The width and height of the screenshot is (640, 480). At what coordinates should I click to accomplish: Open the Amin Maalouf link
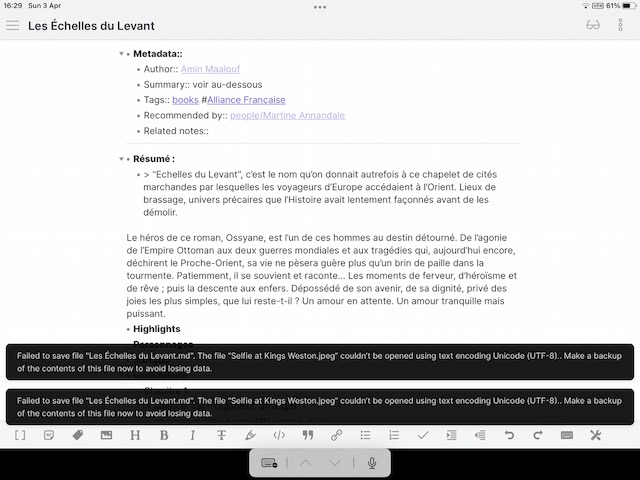210,69
